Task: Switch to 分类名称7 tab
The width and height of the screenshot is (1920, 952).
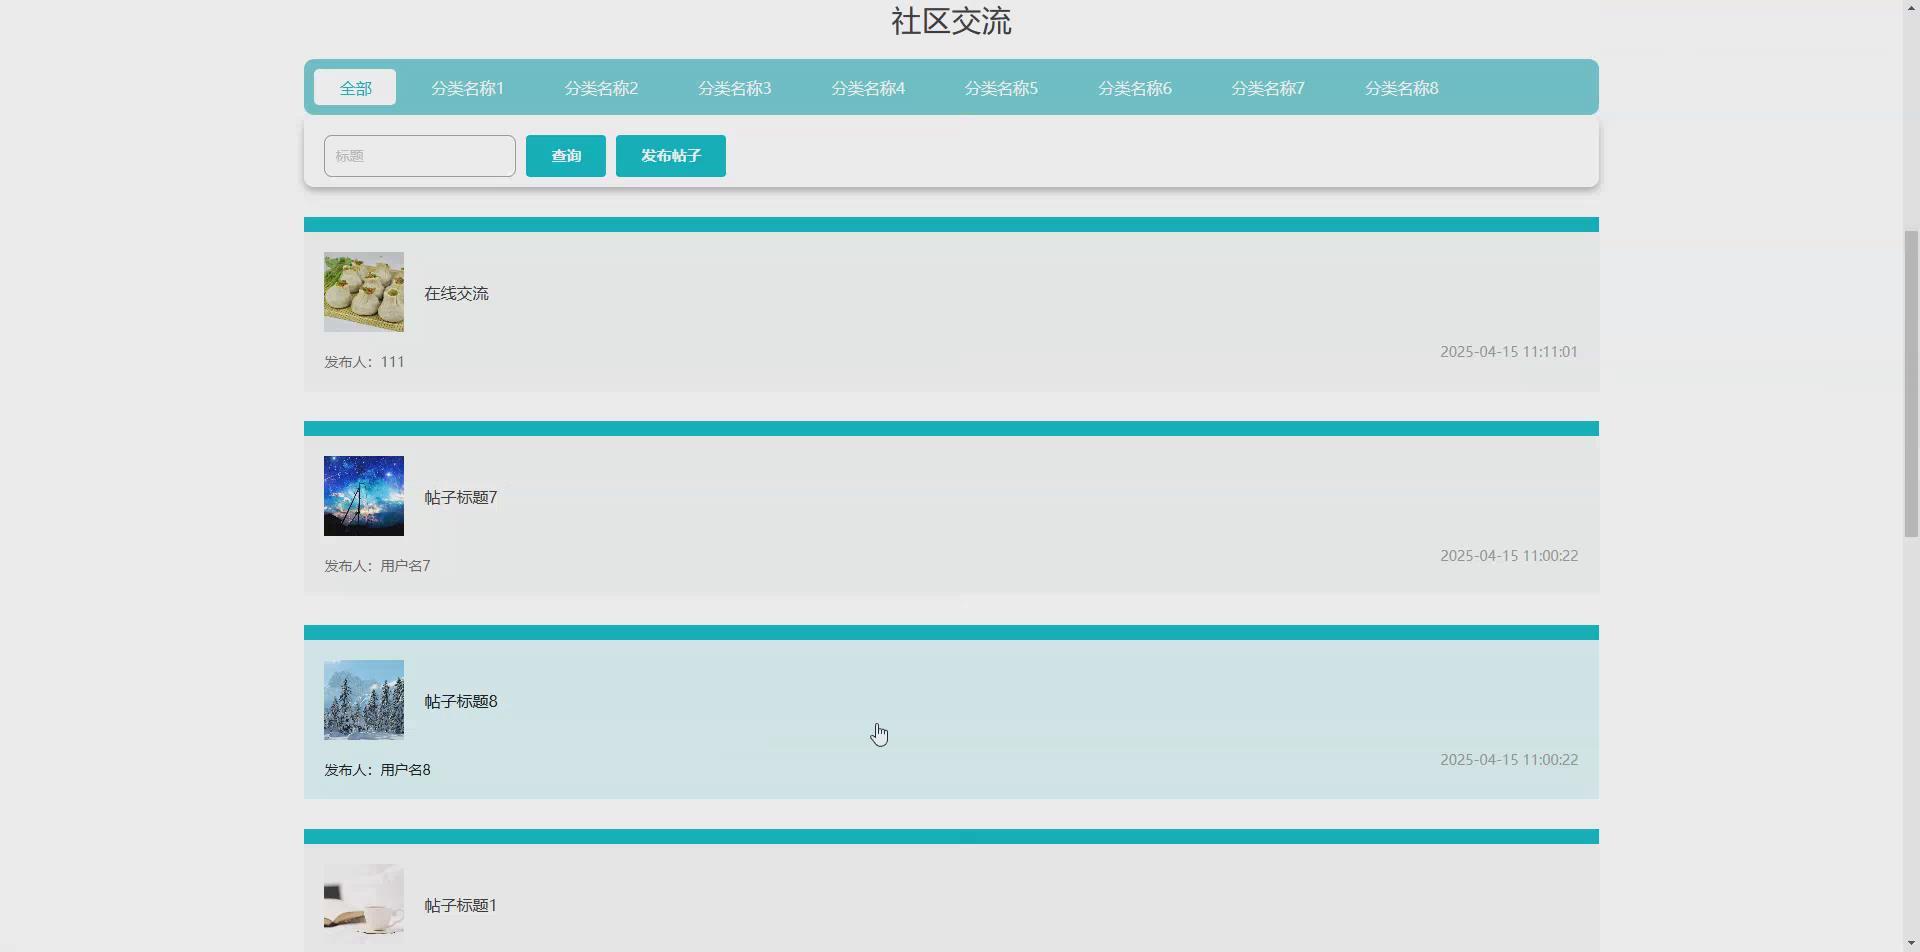Action: coord(1268,88)
